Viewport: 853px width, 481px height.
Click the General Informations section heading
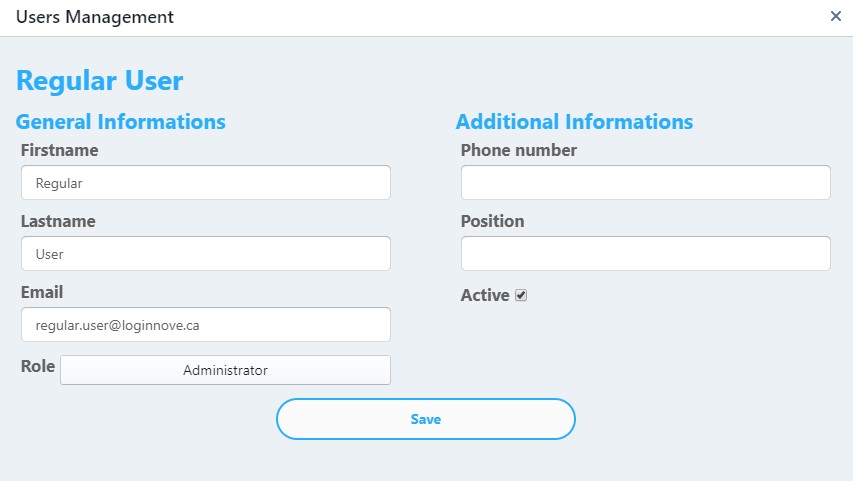tap(121, 122)
